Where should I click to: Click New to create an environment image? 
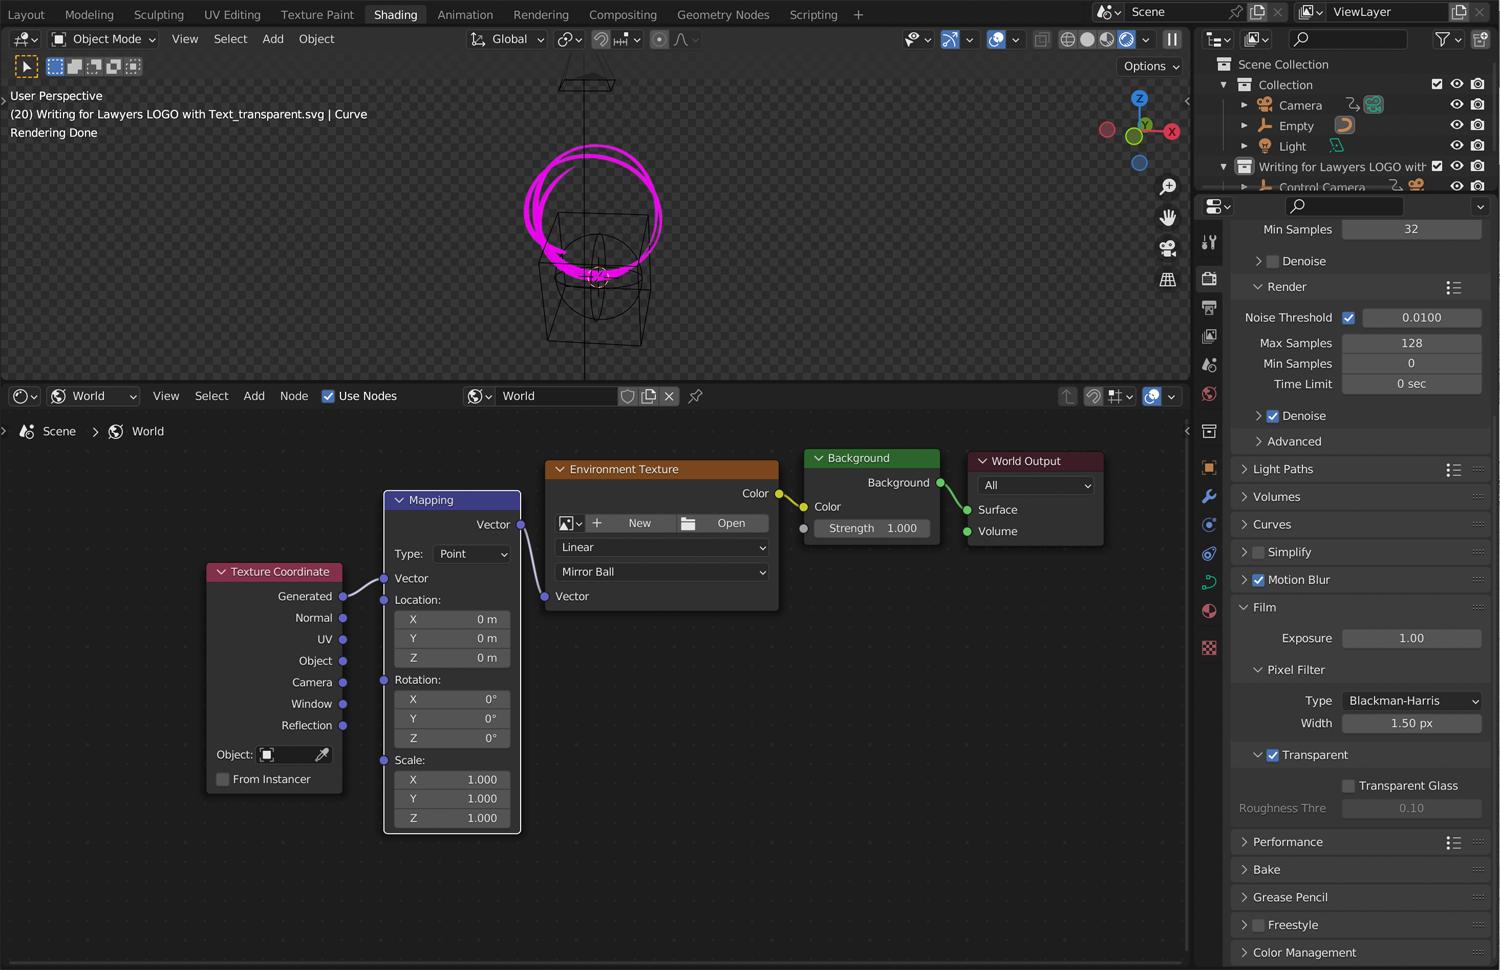point(639,523)
